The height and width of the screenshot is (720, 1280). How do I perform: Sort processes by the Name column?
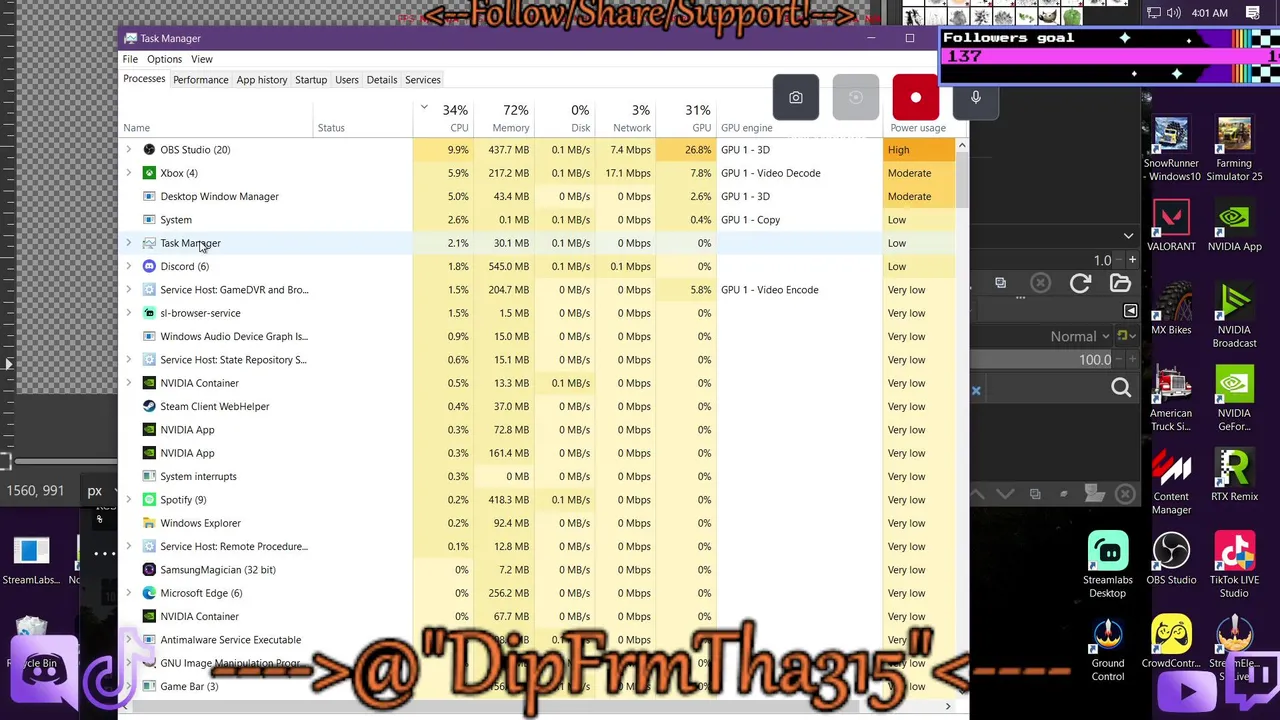137,128
